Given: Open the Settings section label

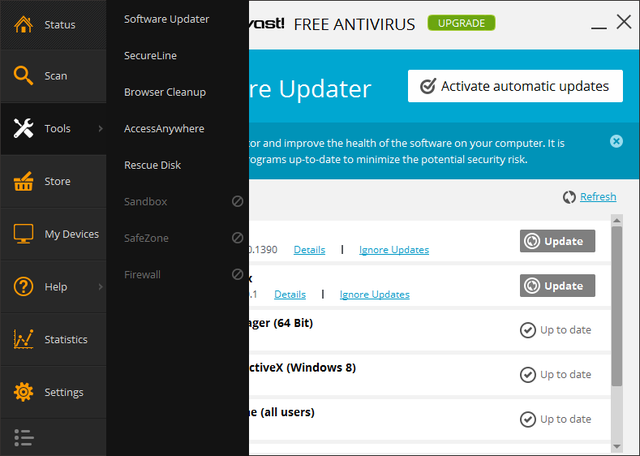Looking at the screenshot, I should [64, 392].
